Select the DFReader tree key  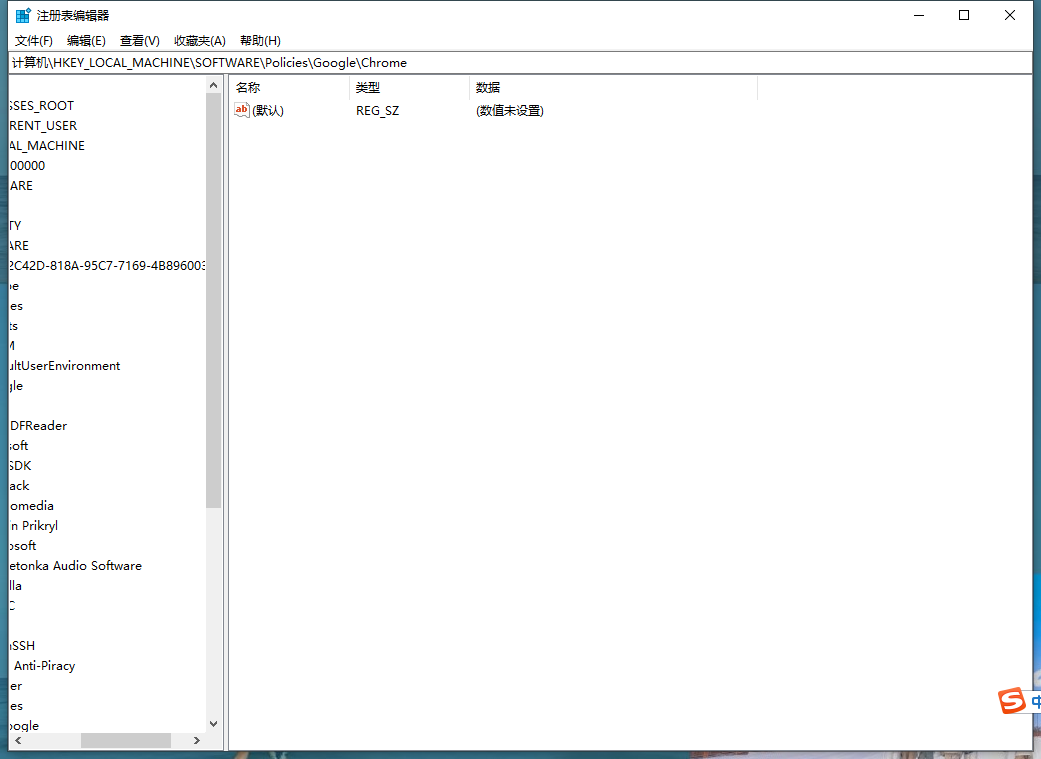(x=39, y=426)
